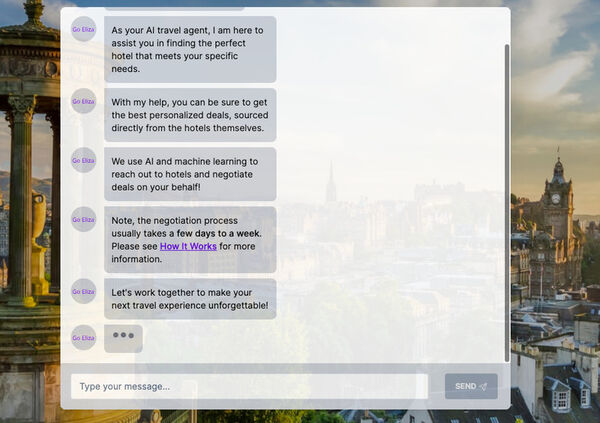Click the message 'As your AI travel agent, I am here'
600x423 pixels.
point(190,49)
